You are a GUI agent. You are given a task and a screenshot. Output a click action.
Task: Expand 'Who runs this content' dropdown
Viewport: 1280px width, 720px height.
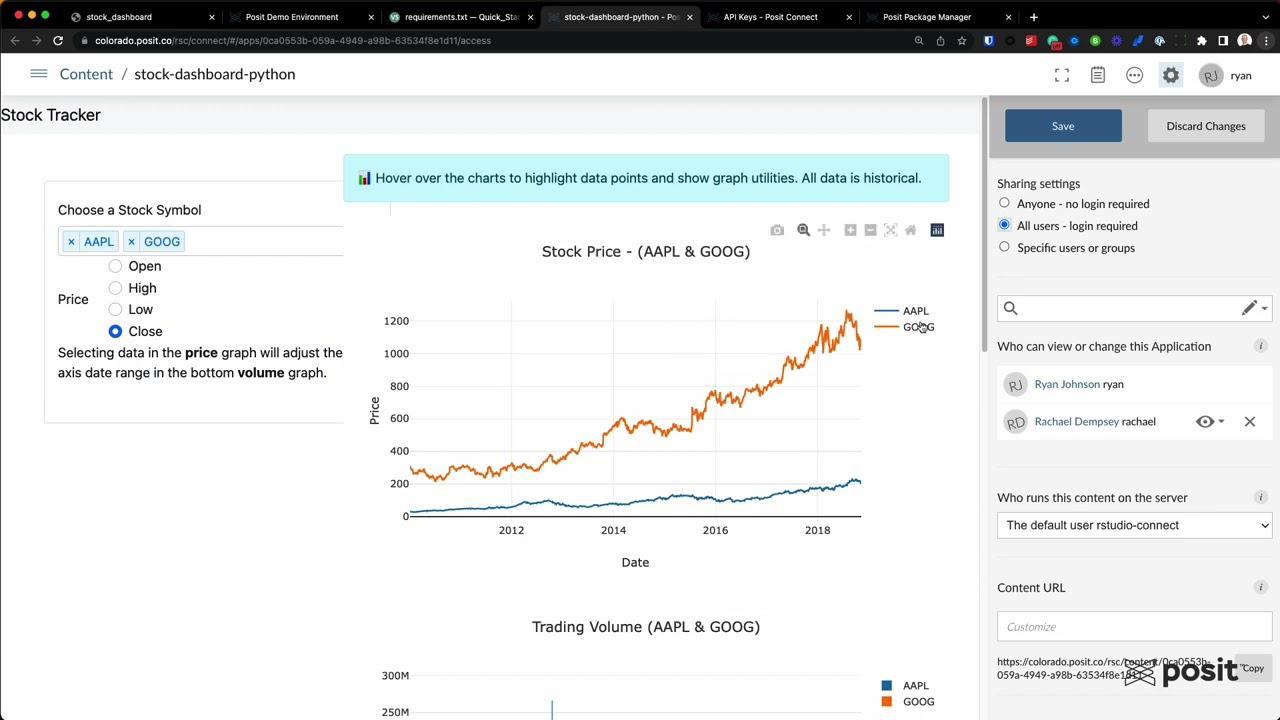point(1134,525)
